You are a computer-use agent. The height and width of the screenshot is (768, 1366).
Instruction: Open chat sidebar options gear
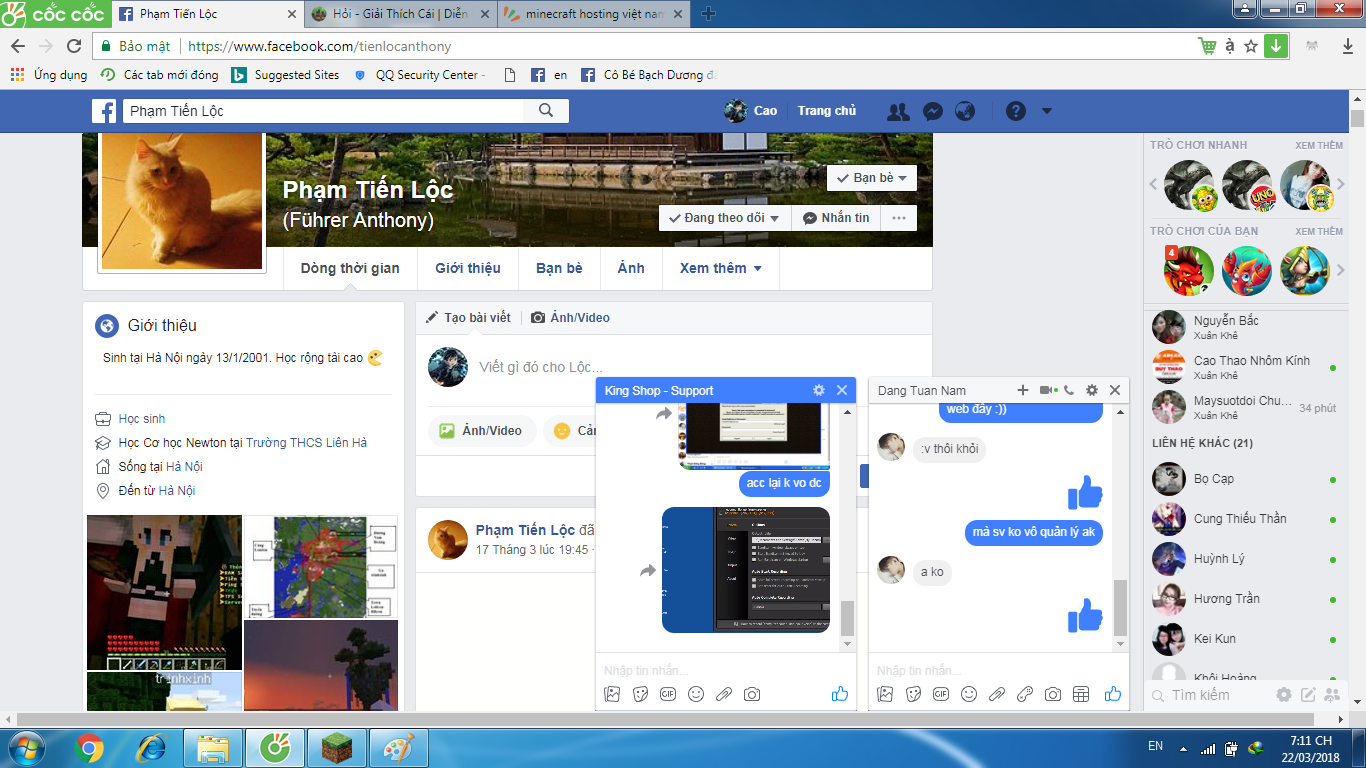1284,695
